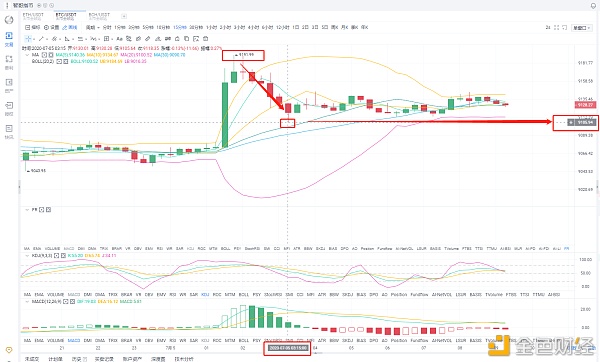600x362 pixels.
Task: Switch to the ETH/USDT tab
Action: [33, 16]
